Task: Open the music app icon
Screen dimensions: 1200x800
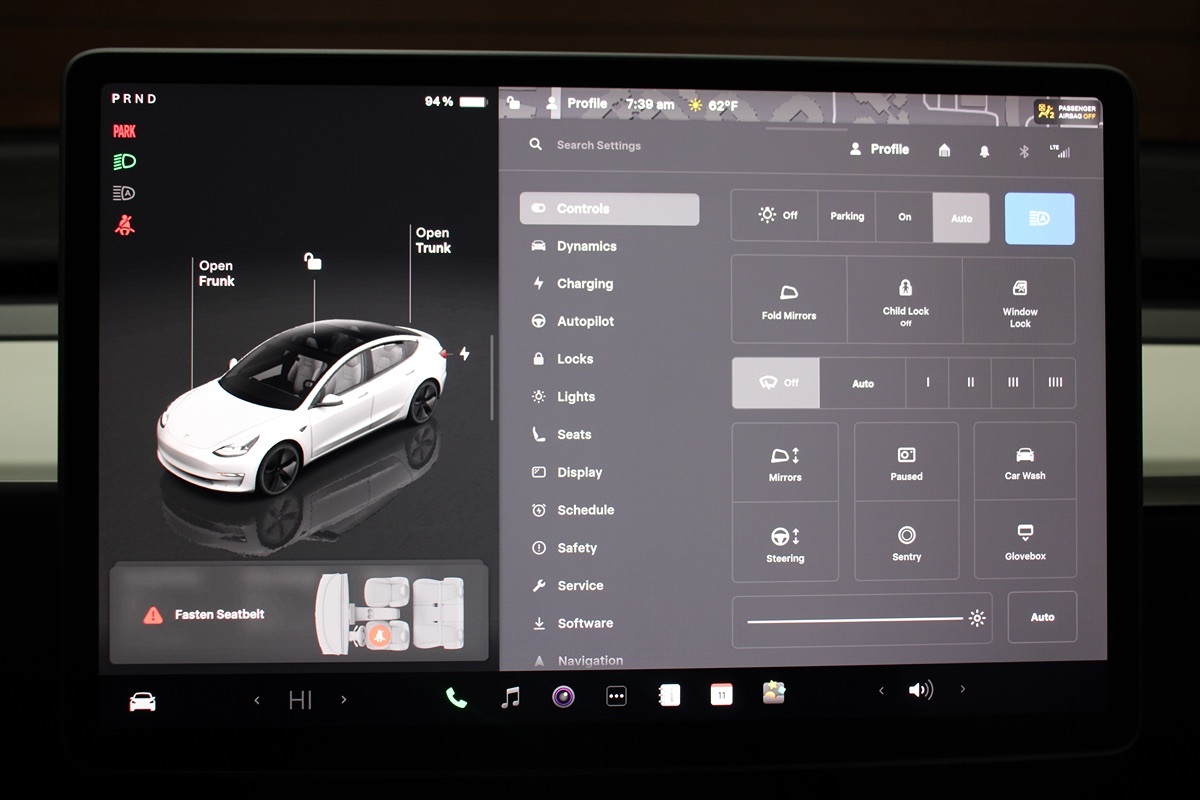Action: [x=510, y=697]
